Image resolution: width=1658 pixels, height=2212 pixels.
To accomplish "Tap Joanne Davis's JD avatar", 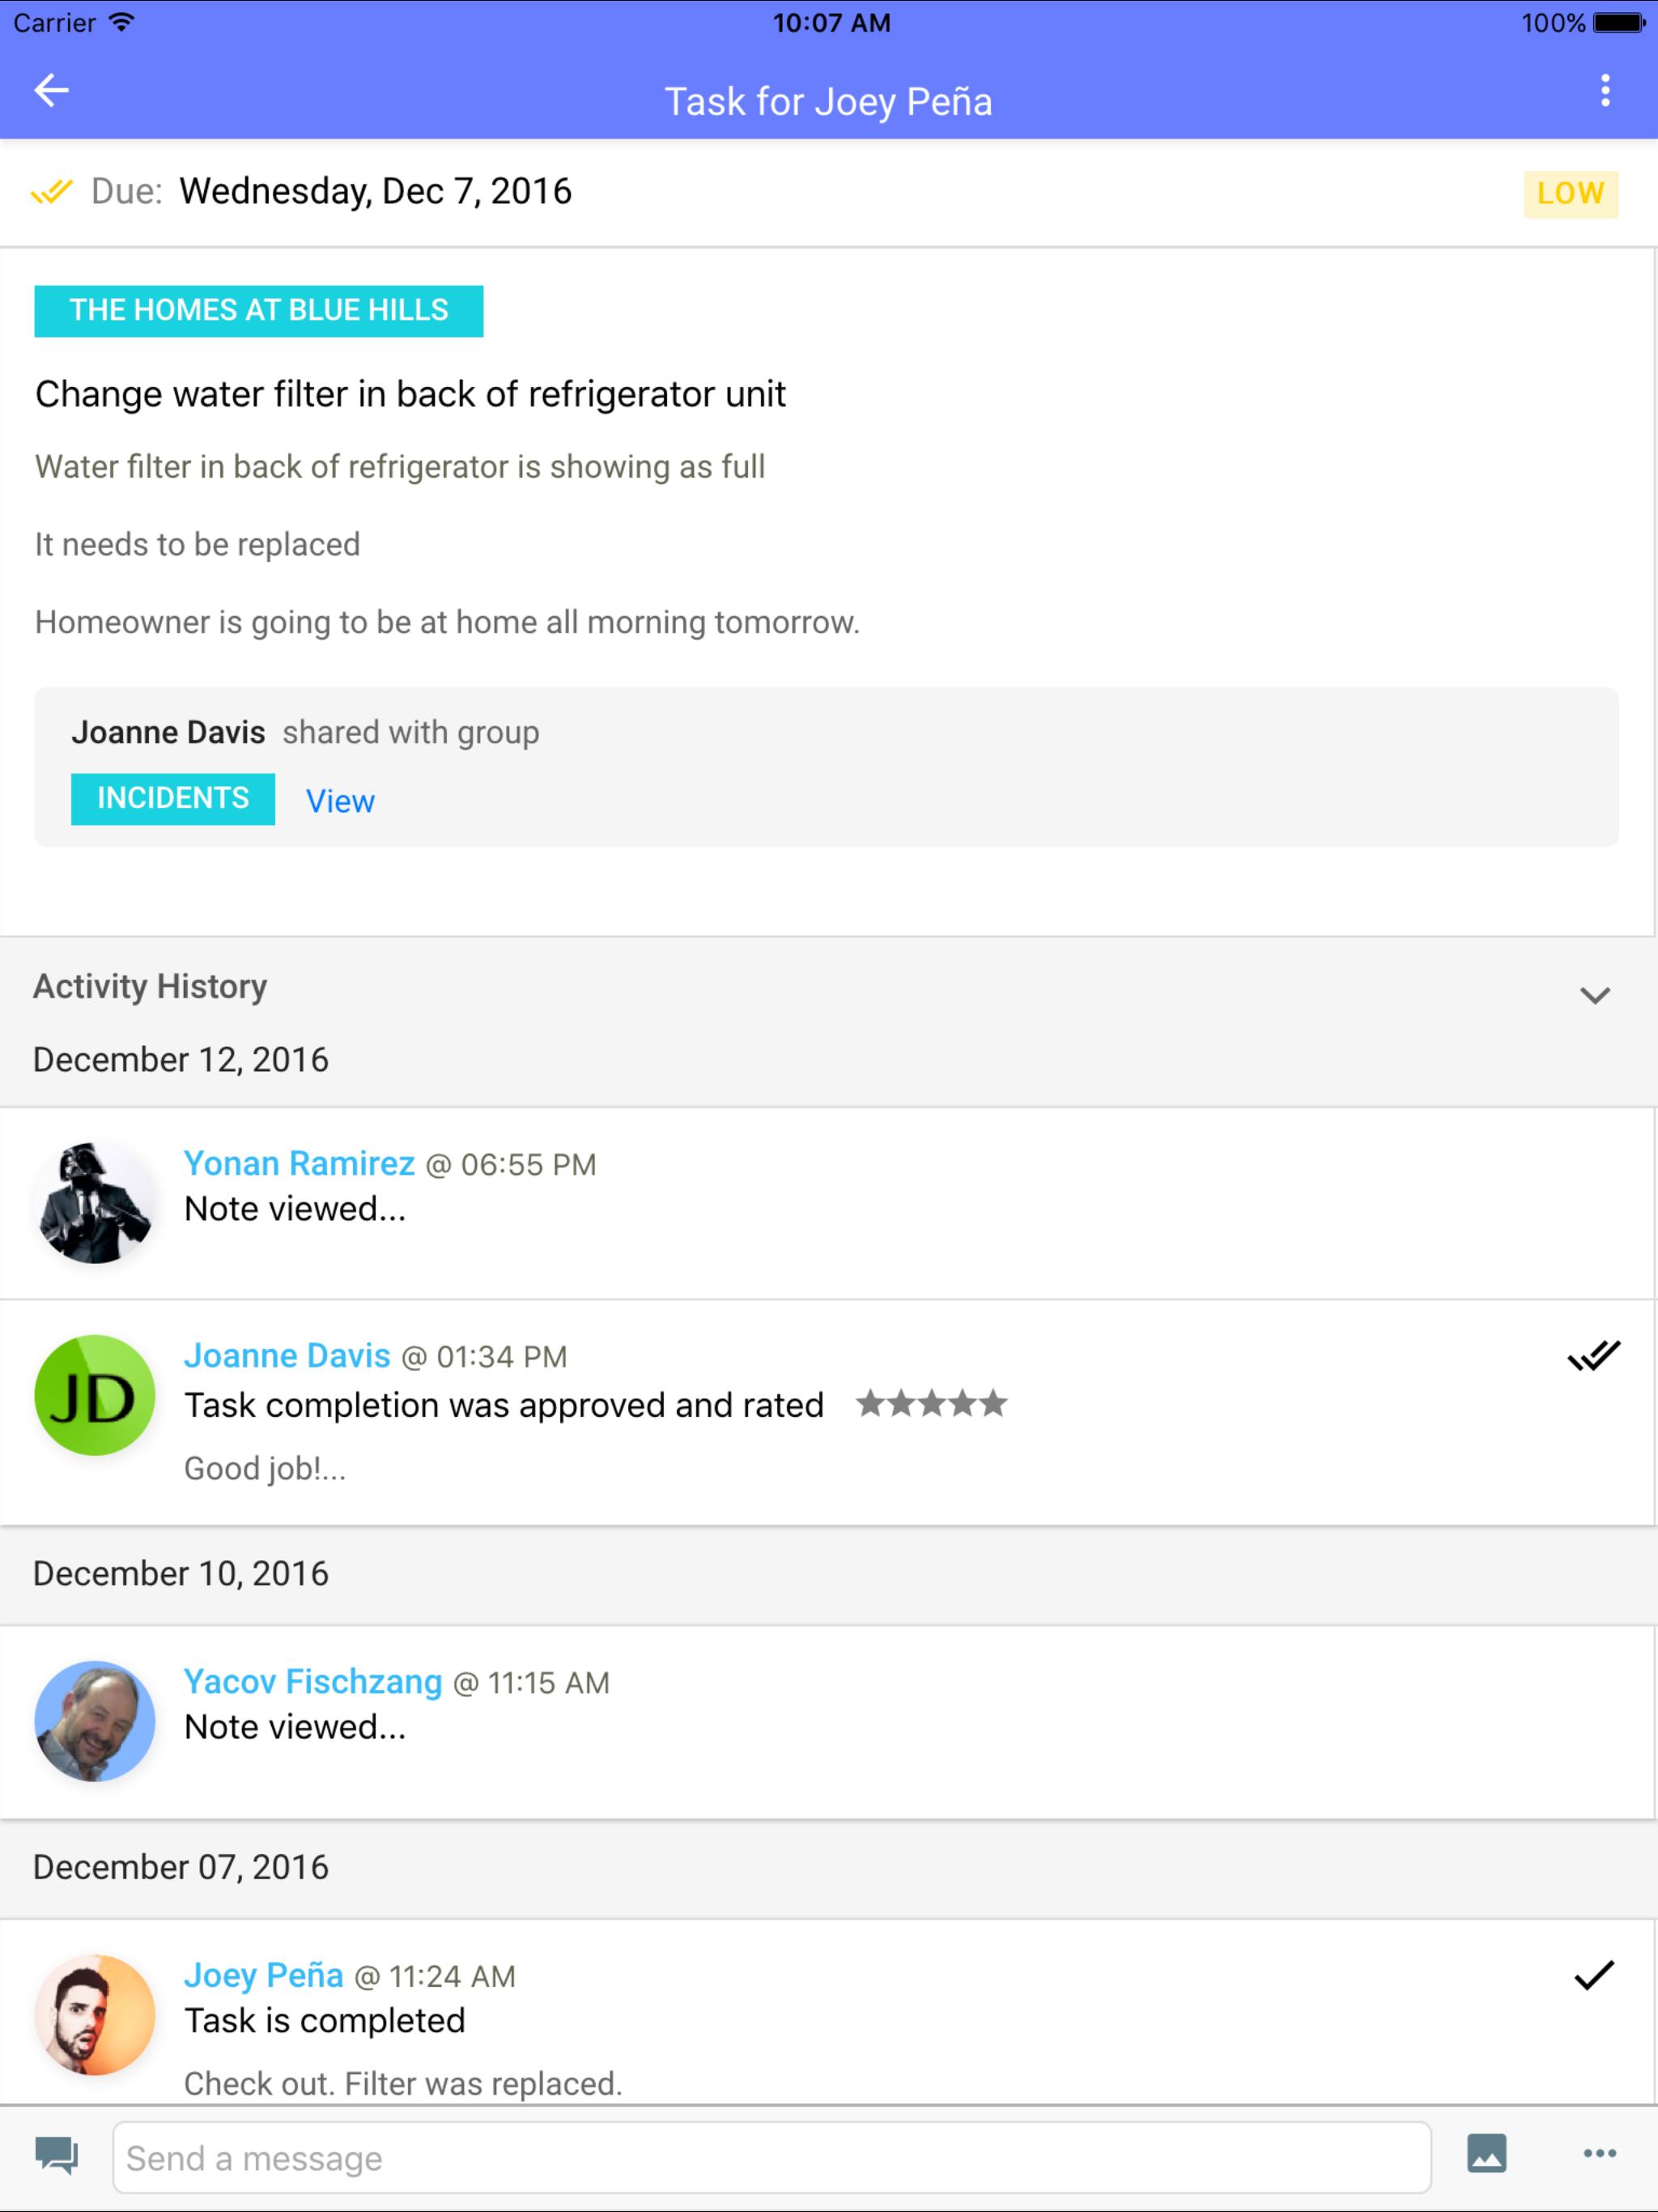I will [95, 1395].
